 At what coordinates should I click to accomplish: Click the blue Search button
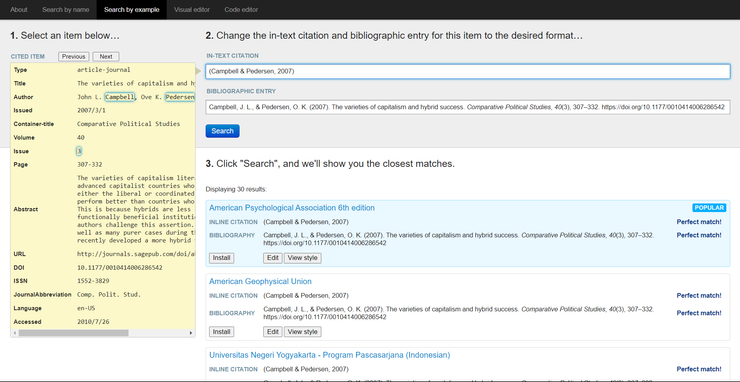click(222, 131)
